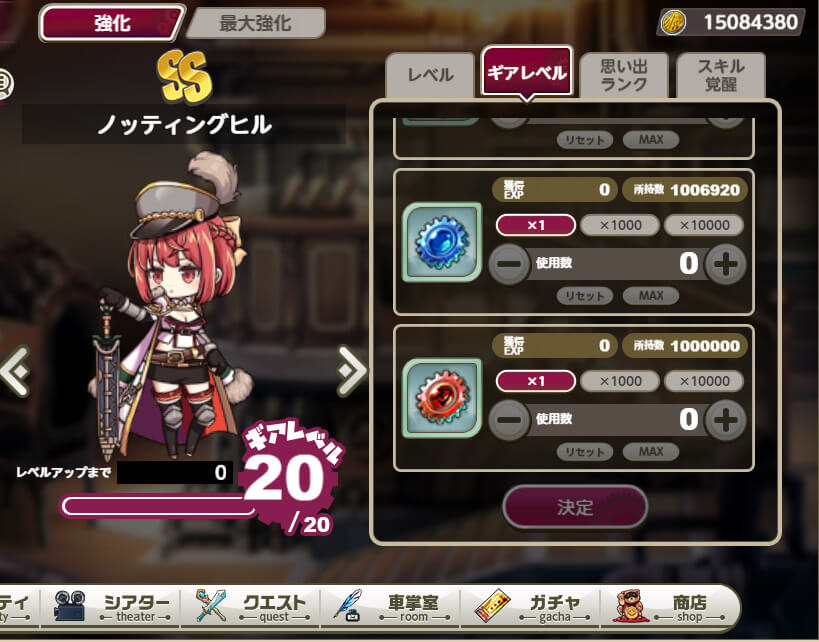Decrease red gear usage count with minus
The image size is (819, 642).
[x=509, y=420]
